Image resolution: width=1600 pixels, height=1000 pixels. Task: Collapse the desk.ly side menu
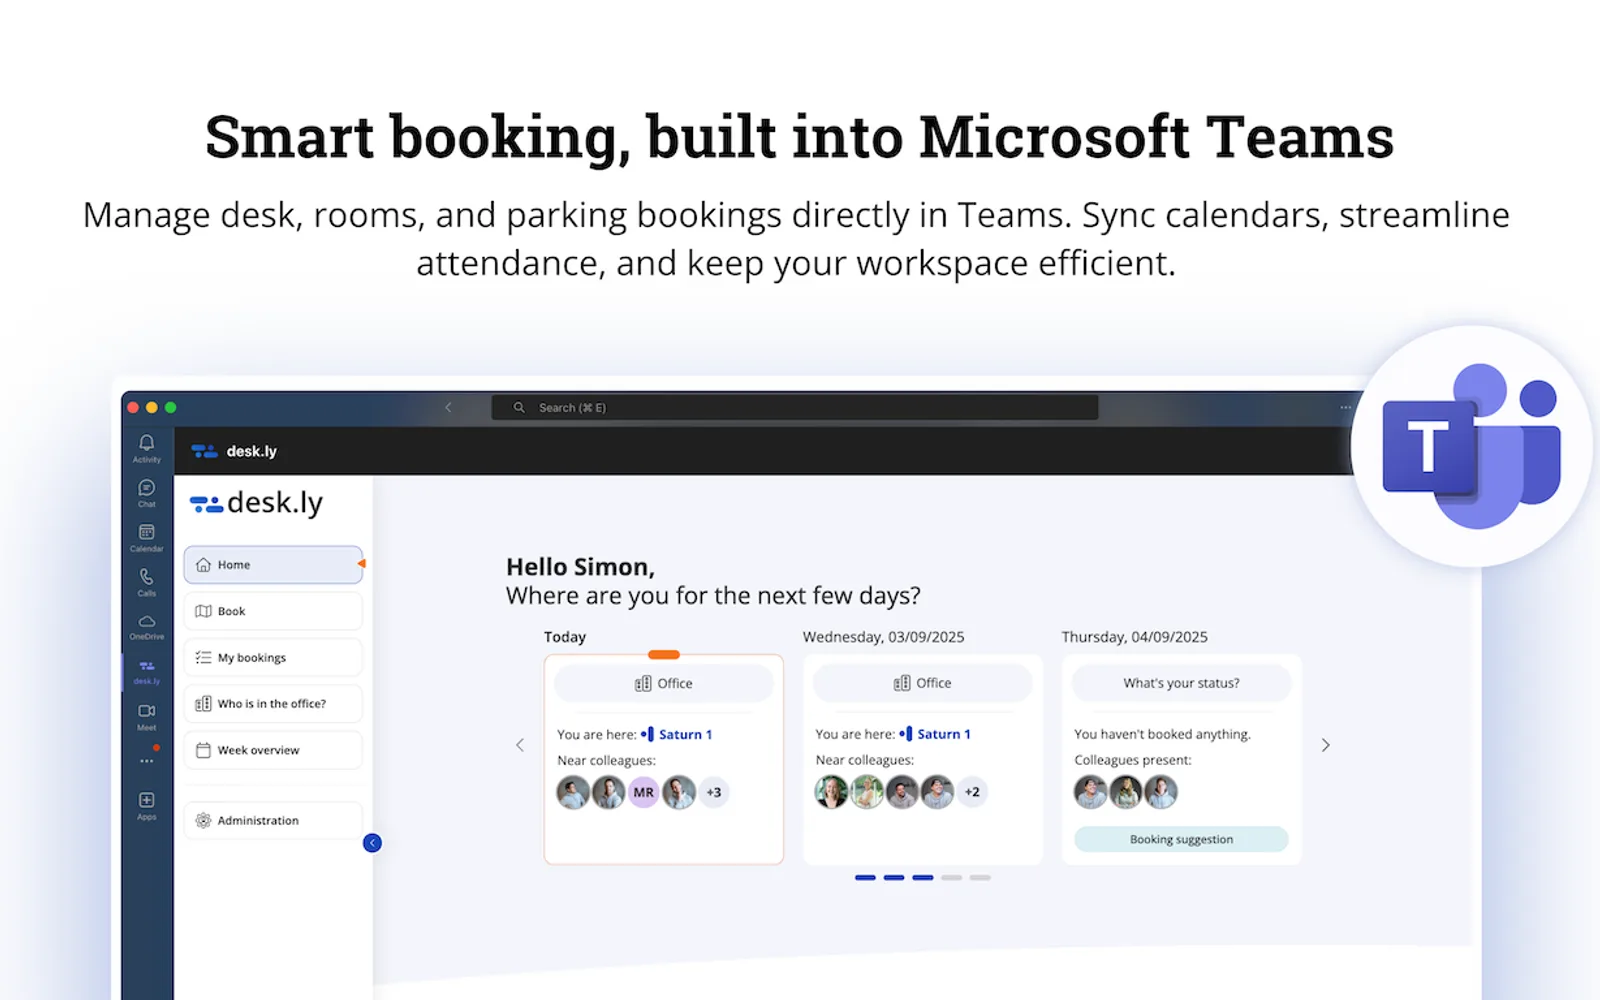372,843
